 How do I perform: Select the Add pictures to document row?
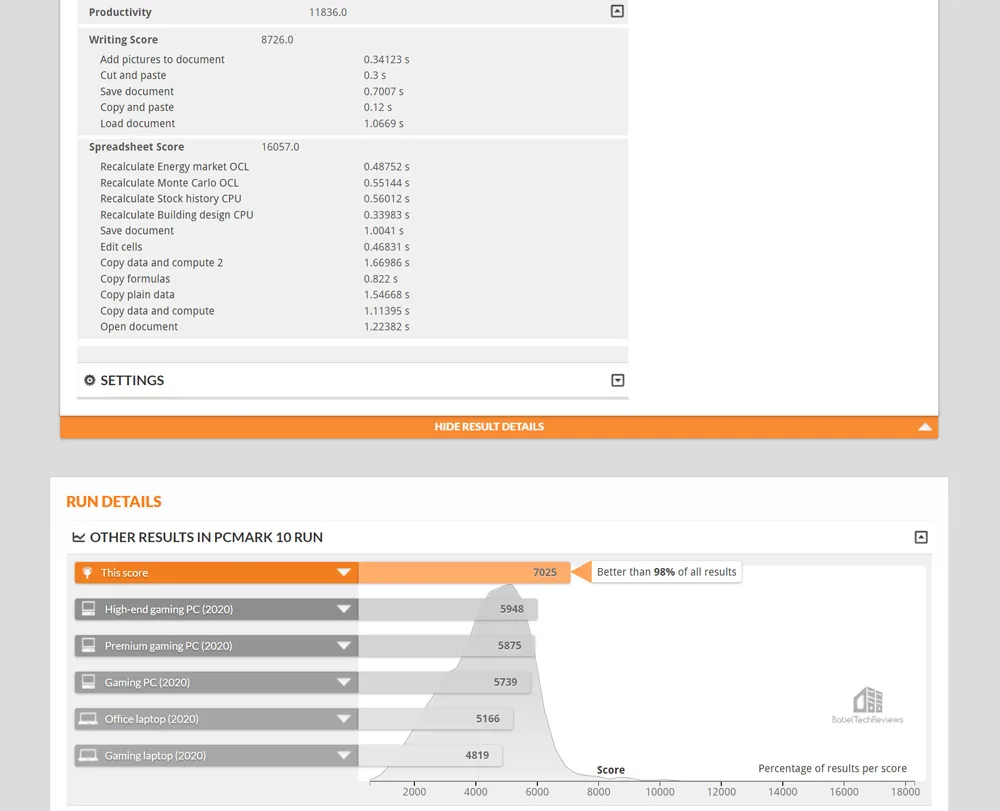click(x=353, y=59)
